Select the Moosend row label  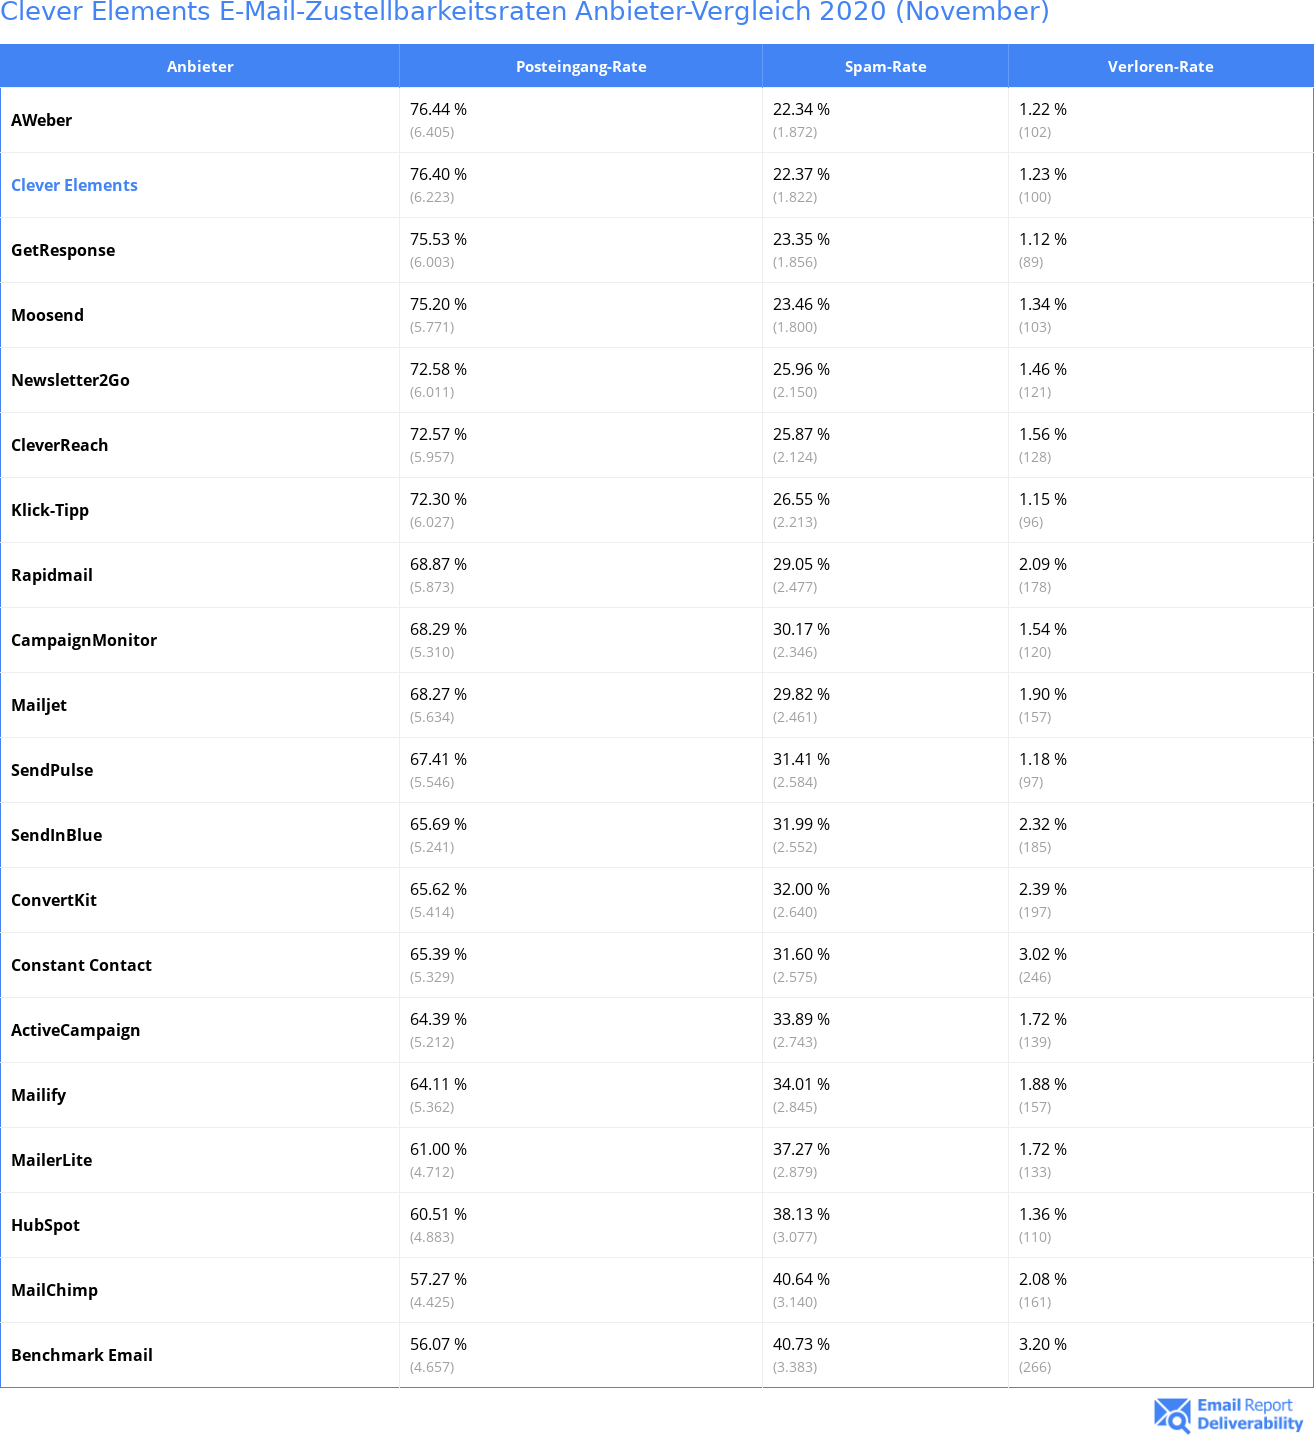pyautogui.click(x=47, y=315)
